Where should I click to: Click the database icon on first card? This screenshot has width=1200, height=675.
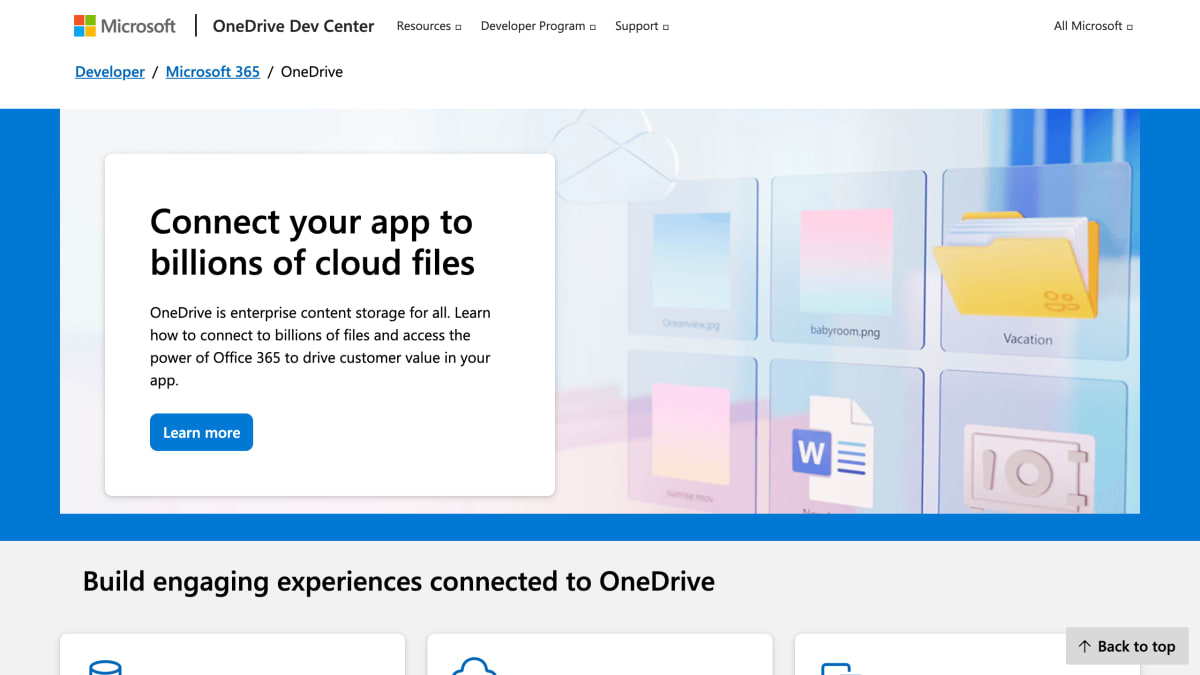click(x=105, y=668)
